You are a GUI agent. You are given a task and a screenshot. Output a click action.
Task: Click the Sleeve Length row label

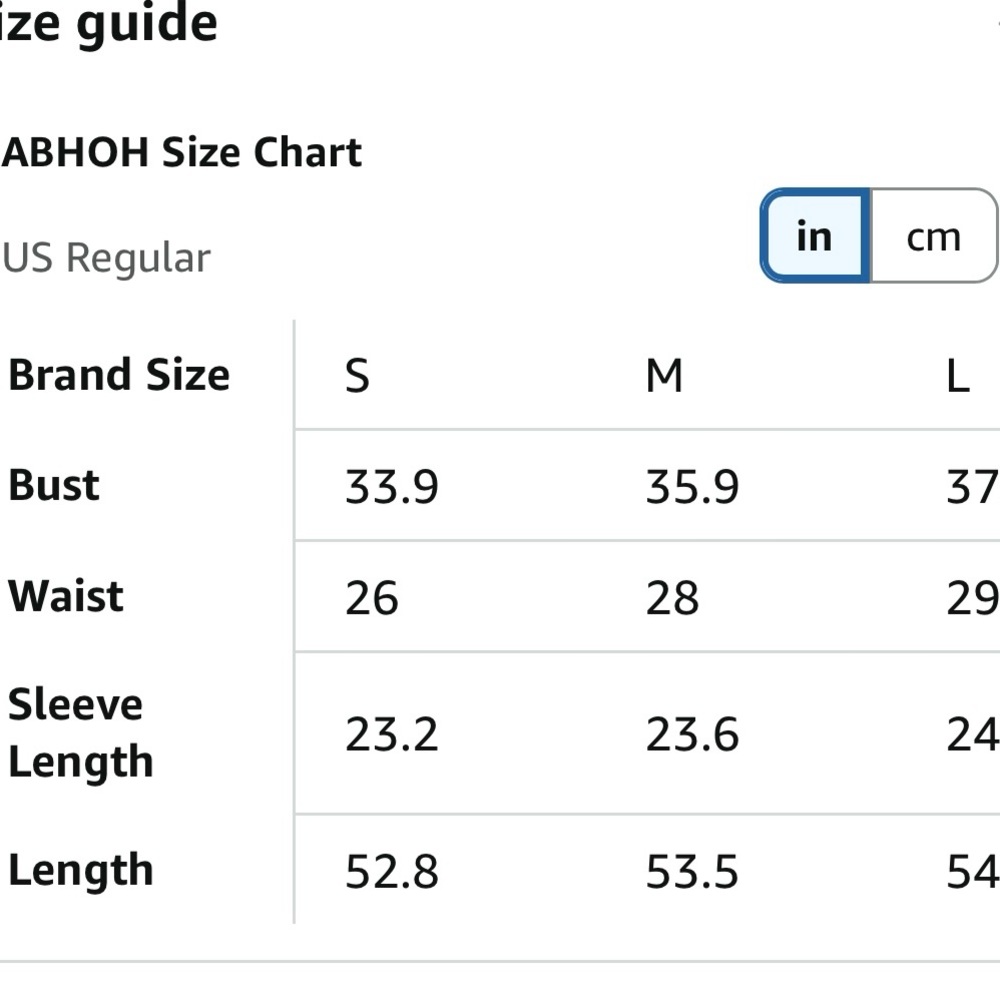(80, 733)
